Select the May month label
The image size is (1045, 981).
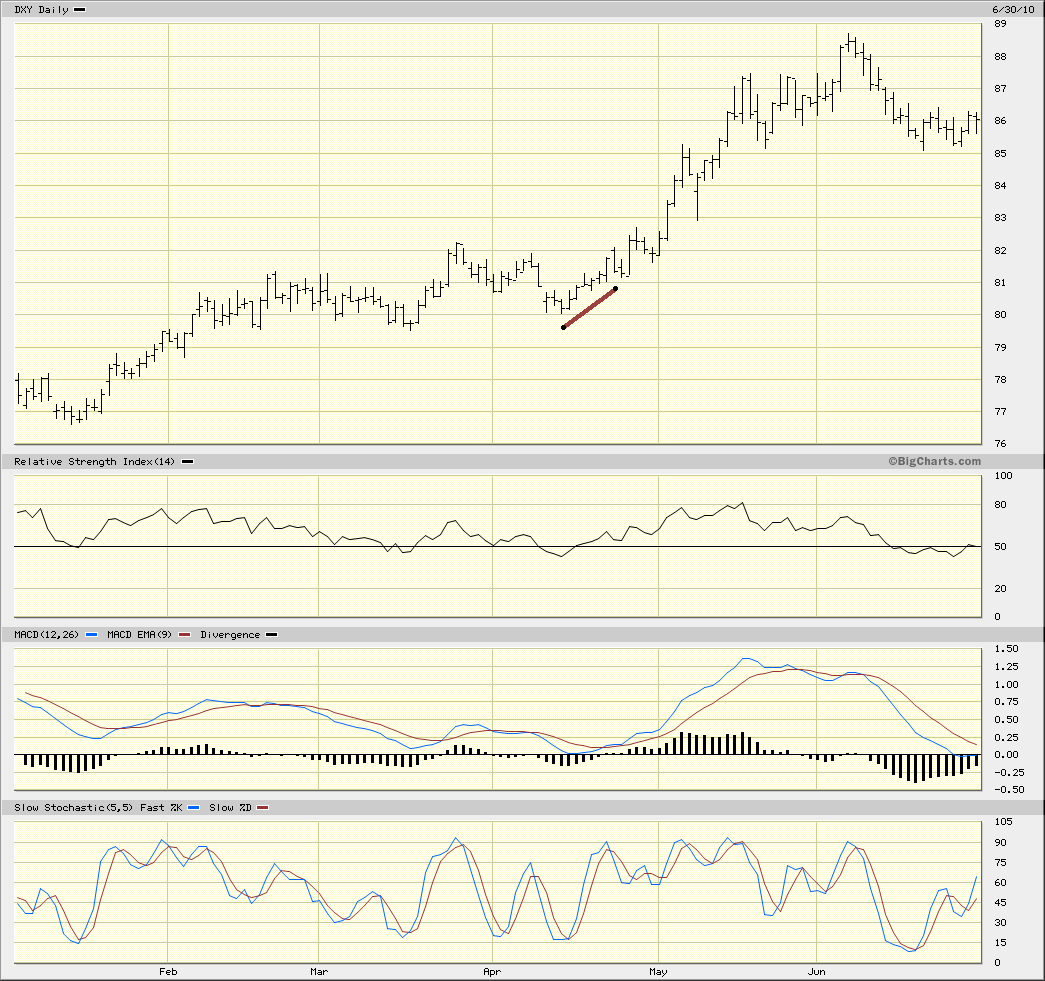coord(658,971)
